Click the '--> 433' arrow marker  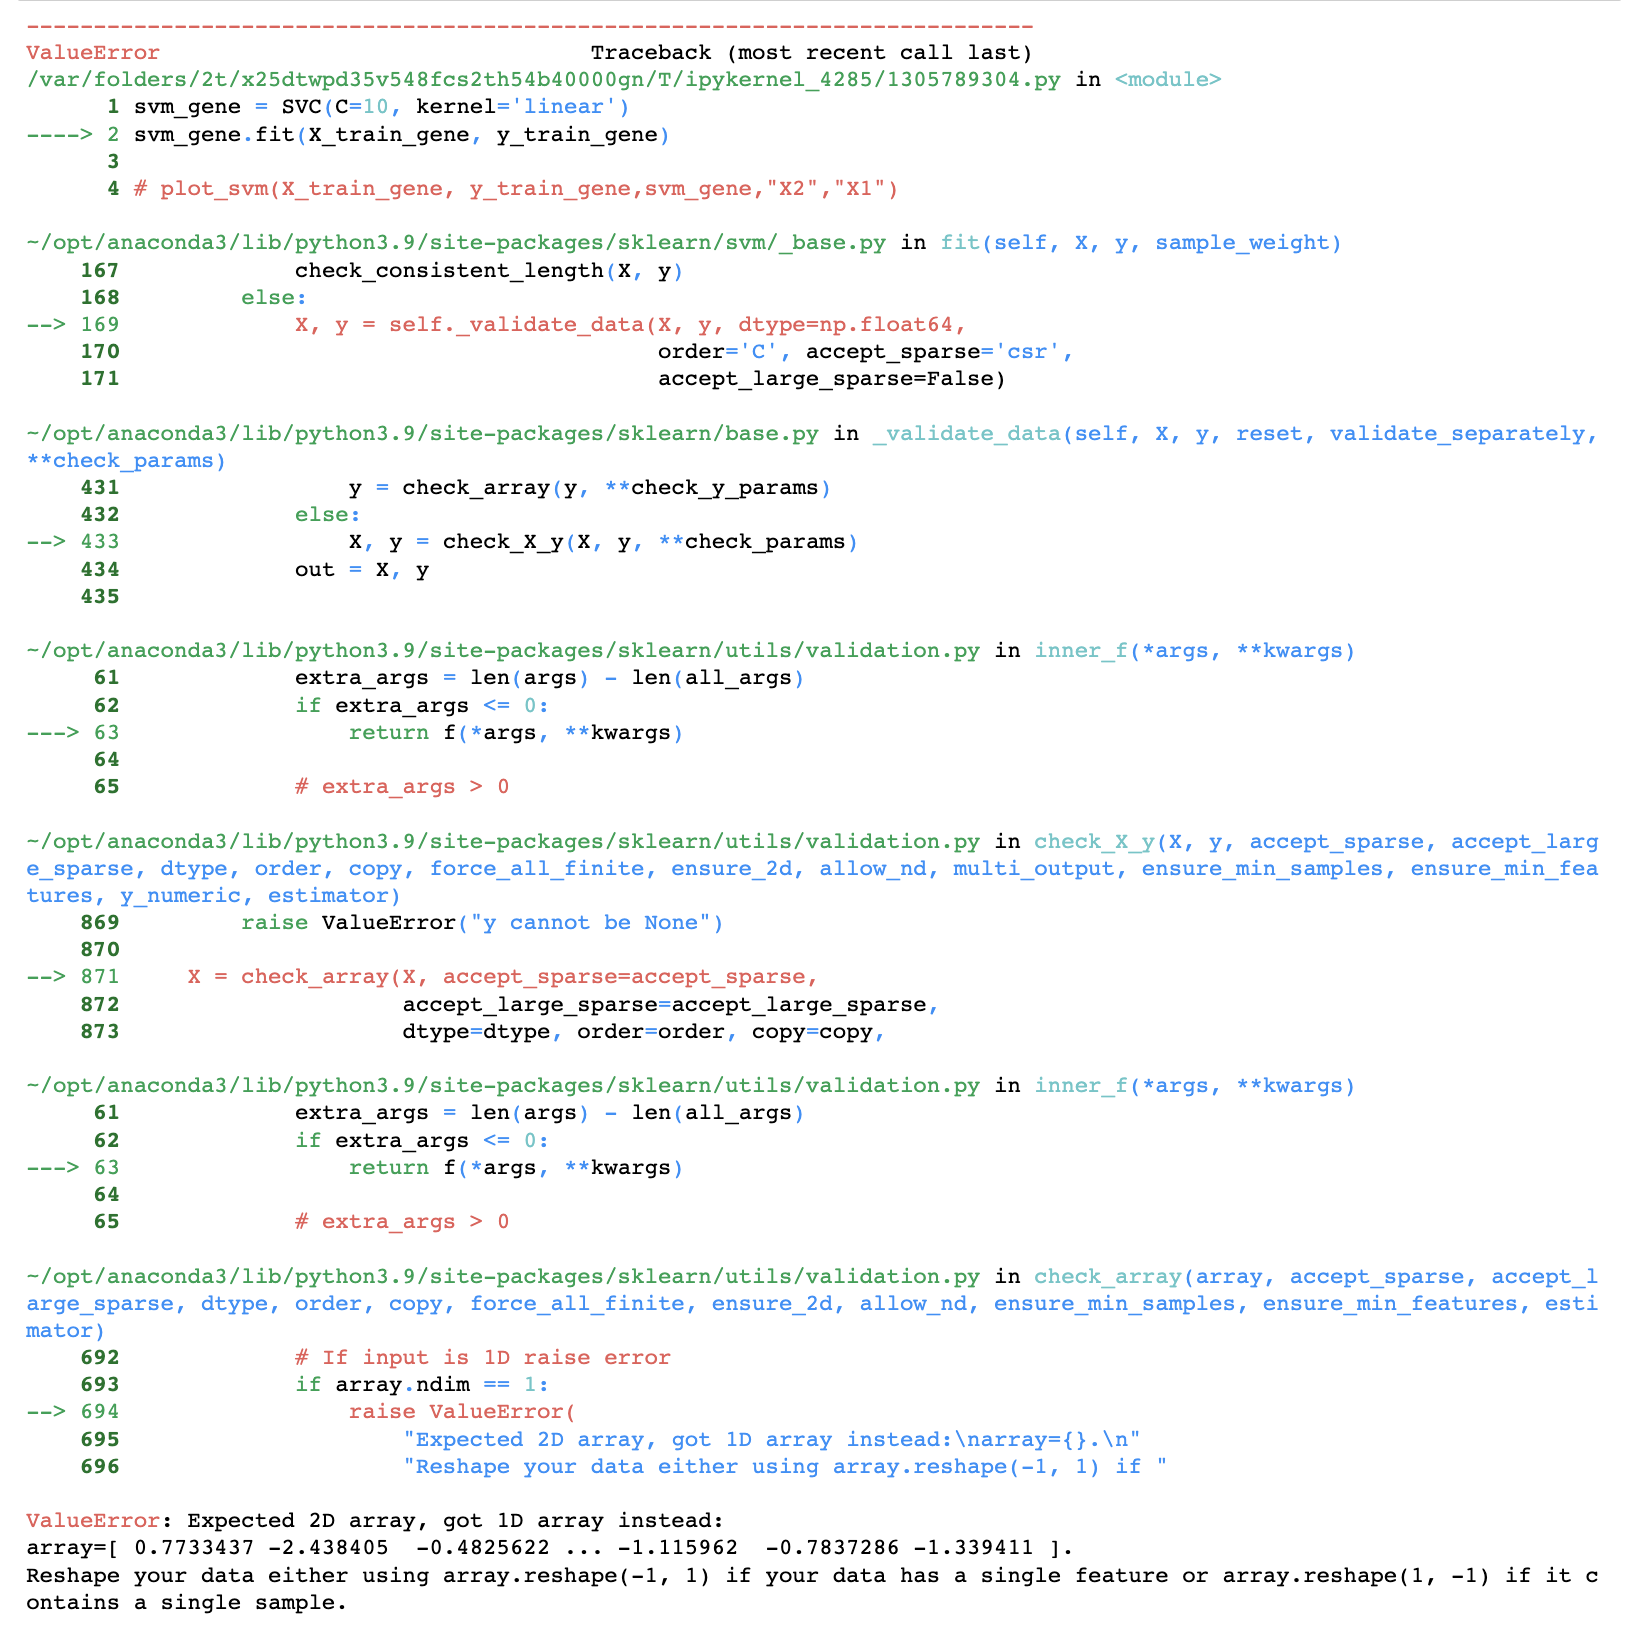click(73, 542)
